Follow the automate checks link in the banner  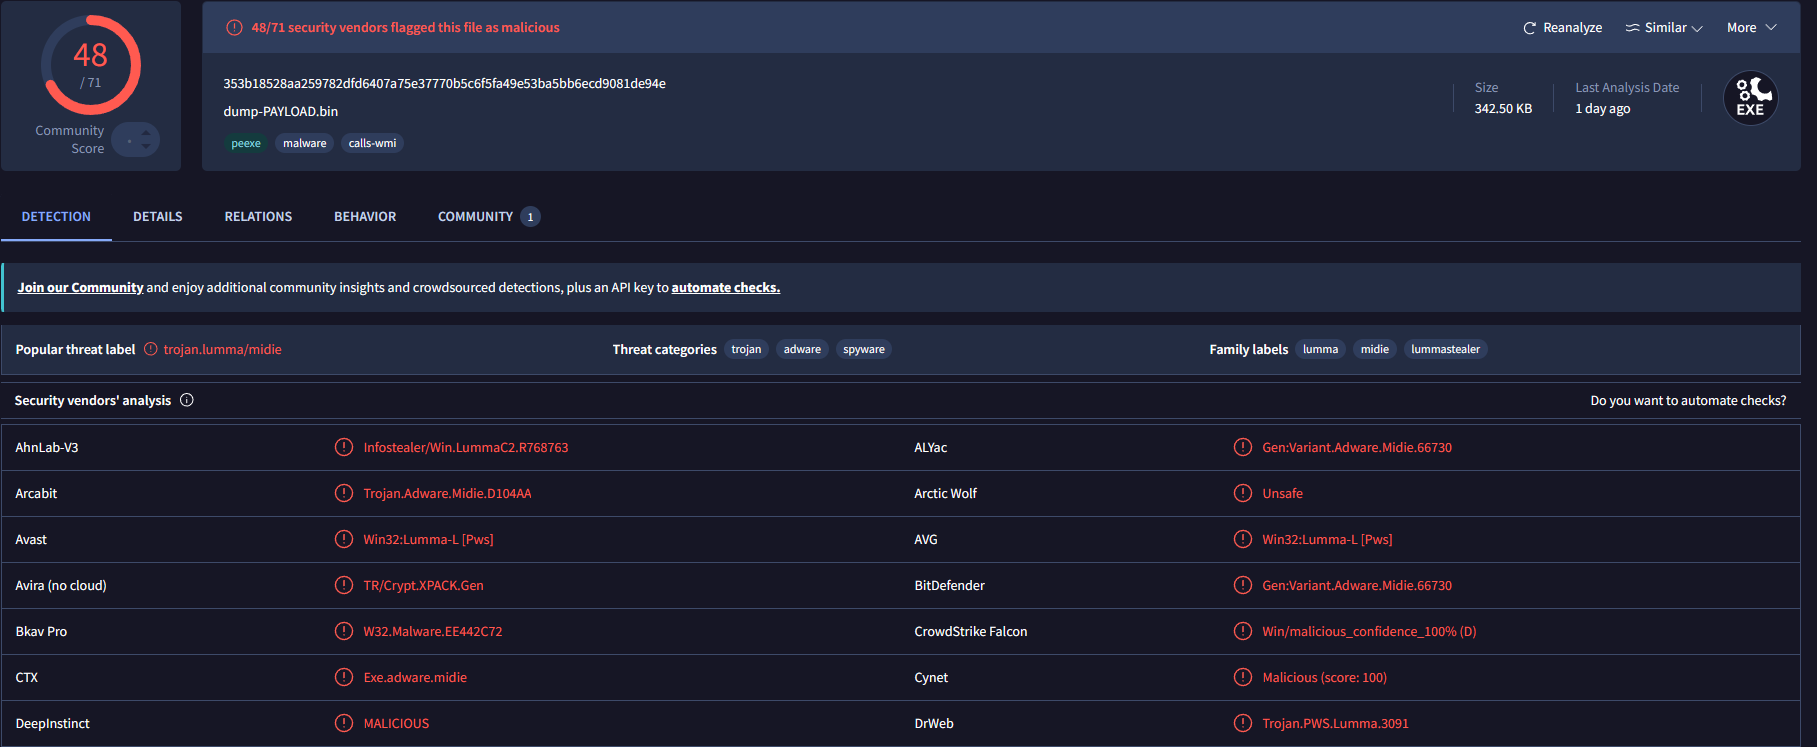click(726, 287)
